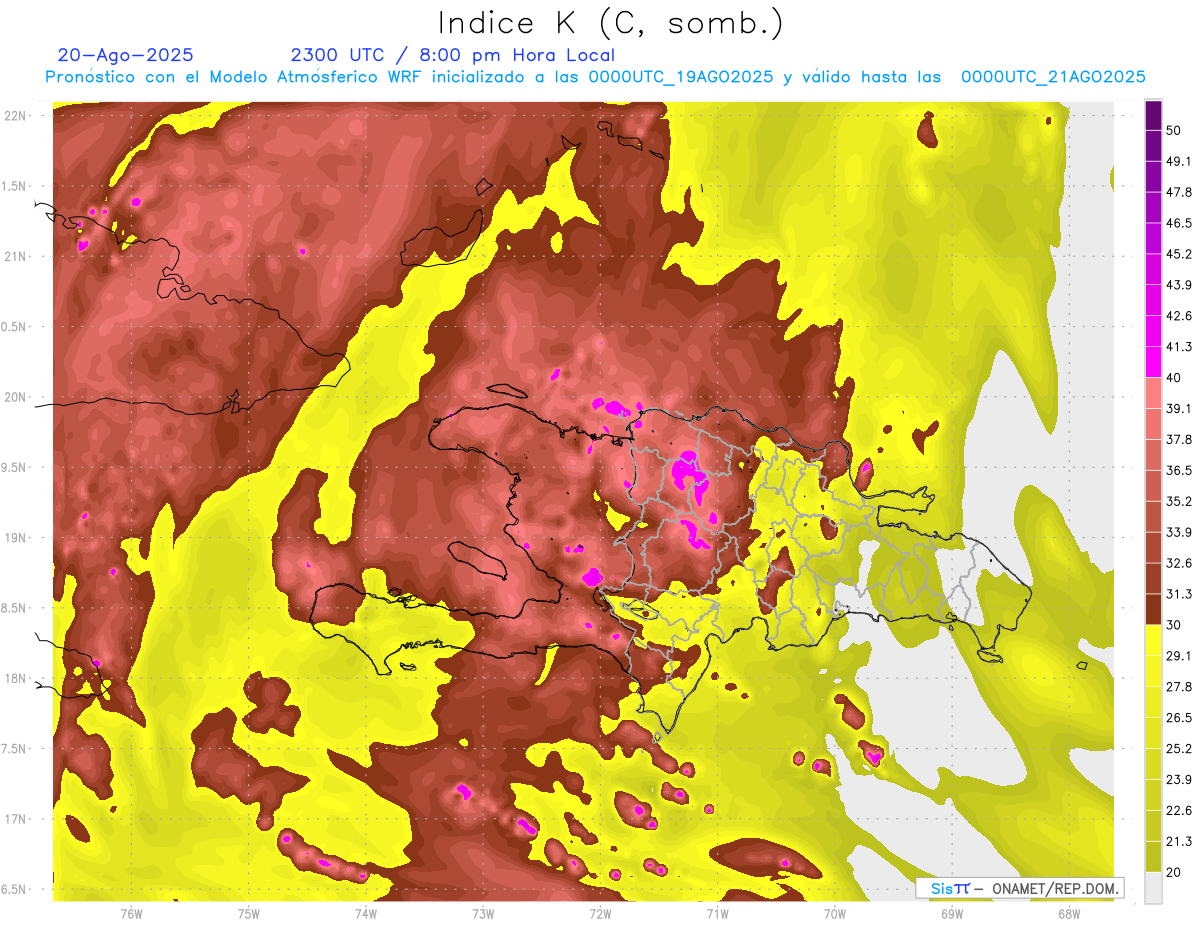Click the longitude label "68W"
This screenshot has width=1200, height=927.
(1069, 913)
